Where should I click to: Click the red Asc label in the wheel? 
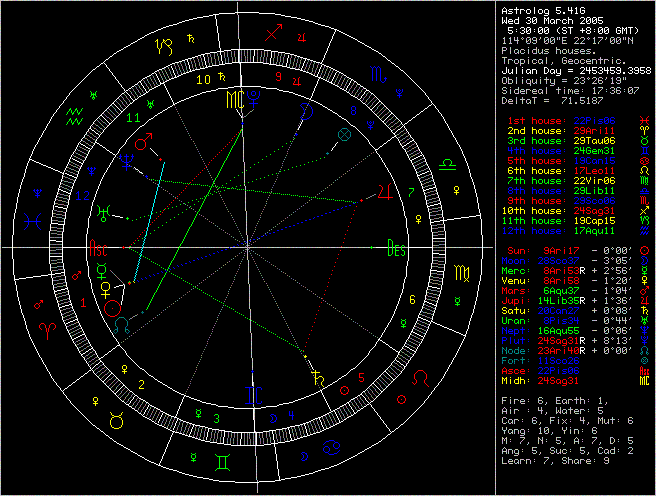pyautogui.click(x=100, y=249)
